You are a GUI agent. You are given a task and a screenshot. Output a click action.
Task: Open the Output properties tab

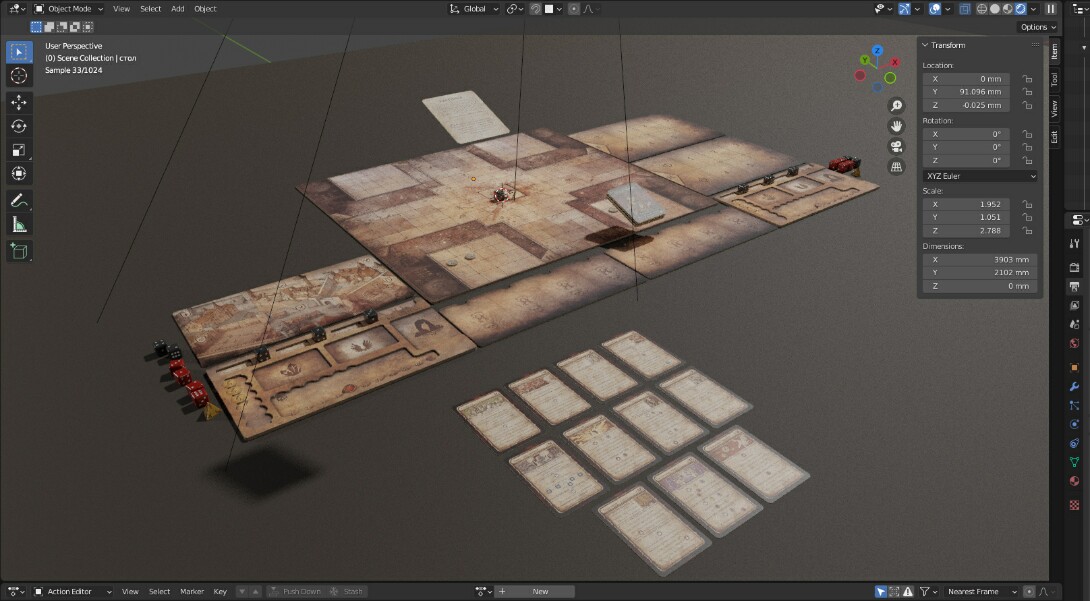(1075, 286)
